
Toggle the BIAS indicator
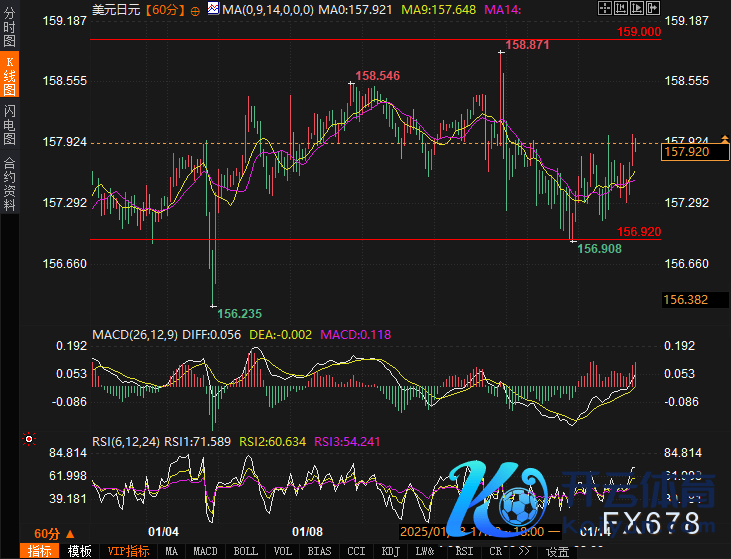tap(319, 551)
